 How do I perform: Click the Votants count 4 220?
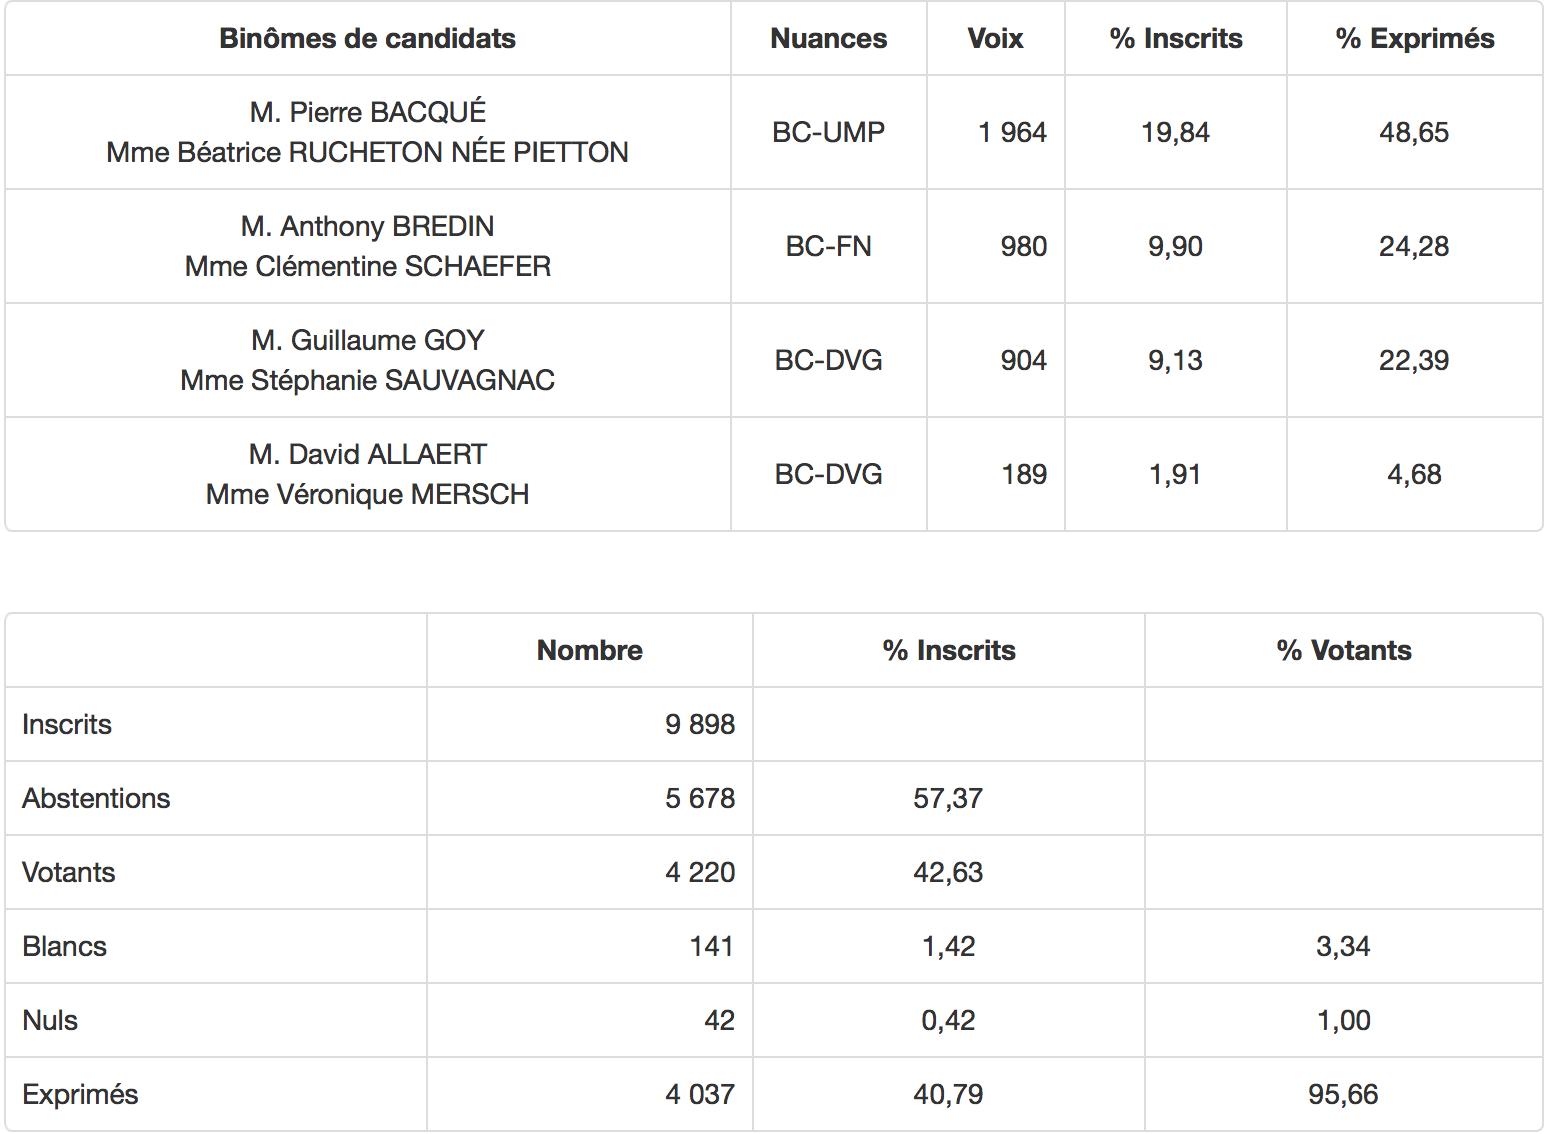click(700, 872)
